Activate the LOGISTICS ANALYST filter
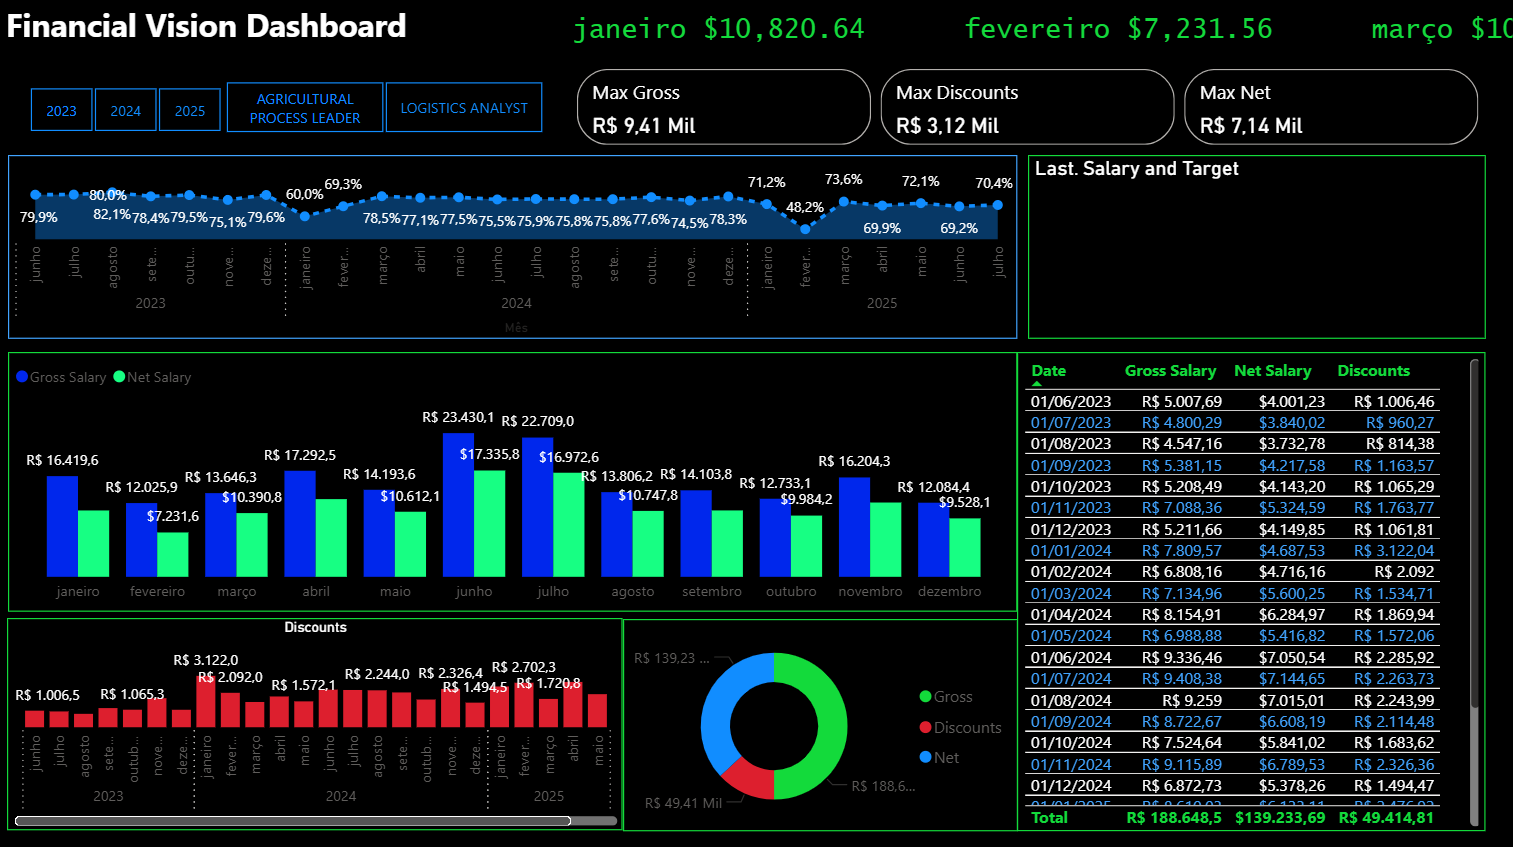 (463, 106)
